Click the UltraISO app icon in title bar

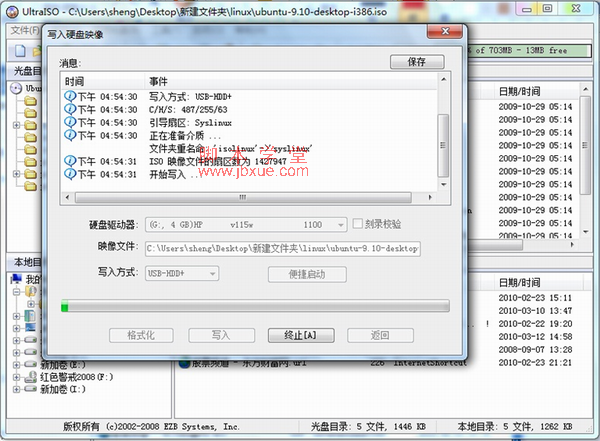coord(12,11)
